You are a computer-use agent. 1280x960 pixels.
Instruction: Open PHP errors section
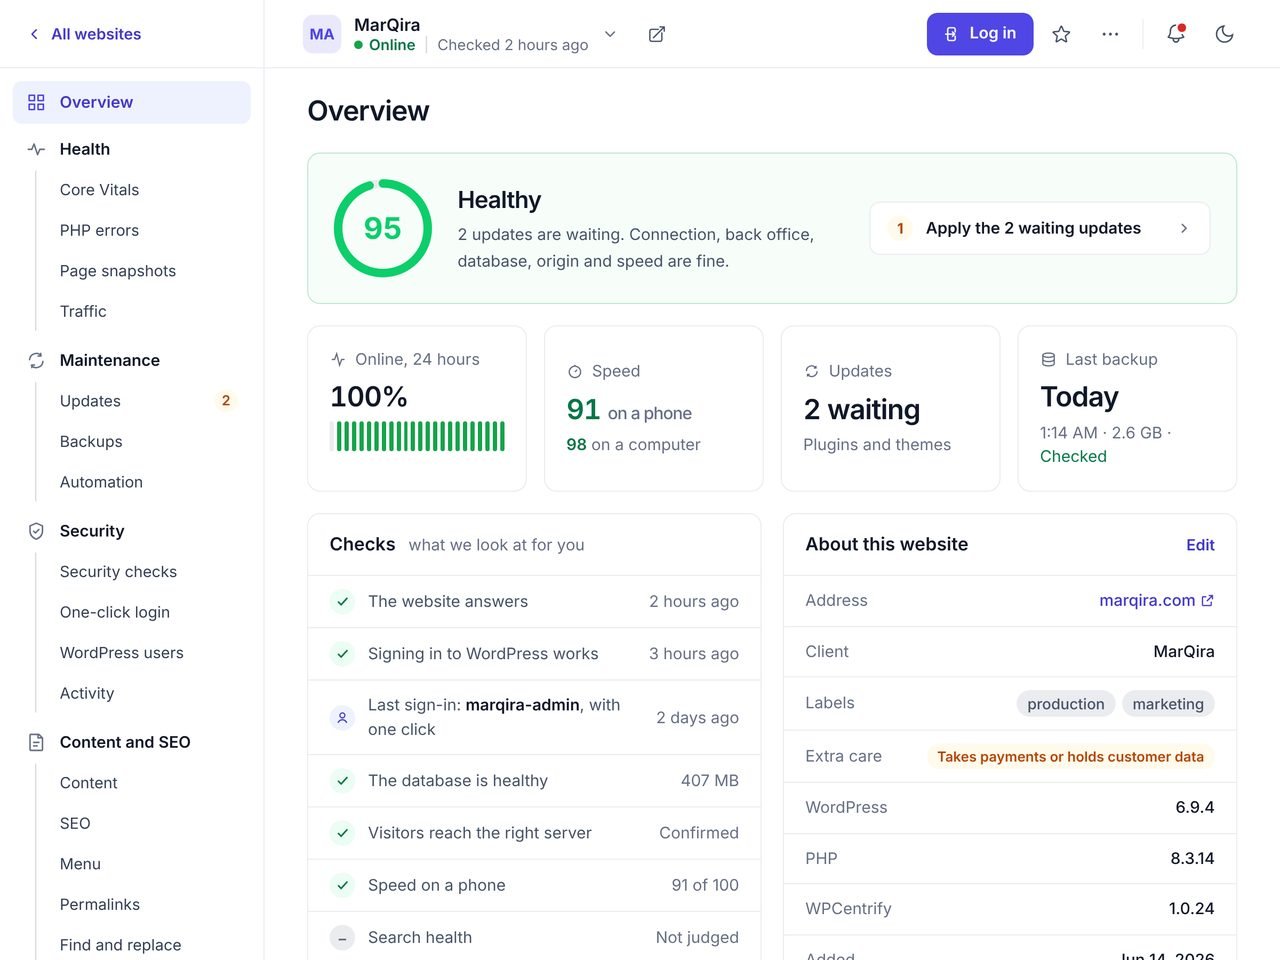(x=99, y=230)
